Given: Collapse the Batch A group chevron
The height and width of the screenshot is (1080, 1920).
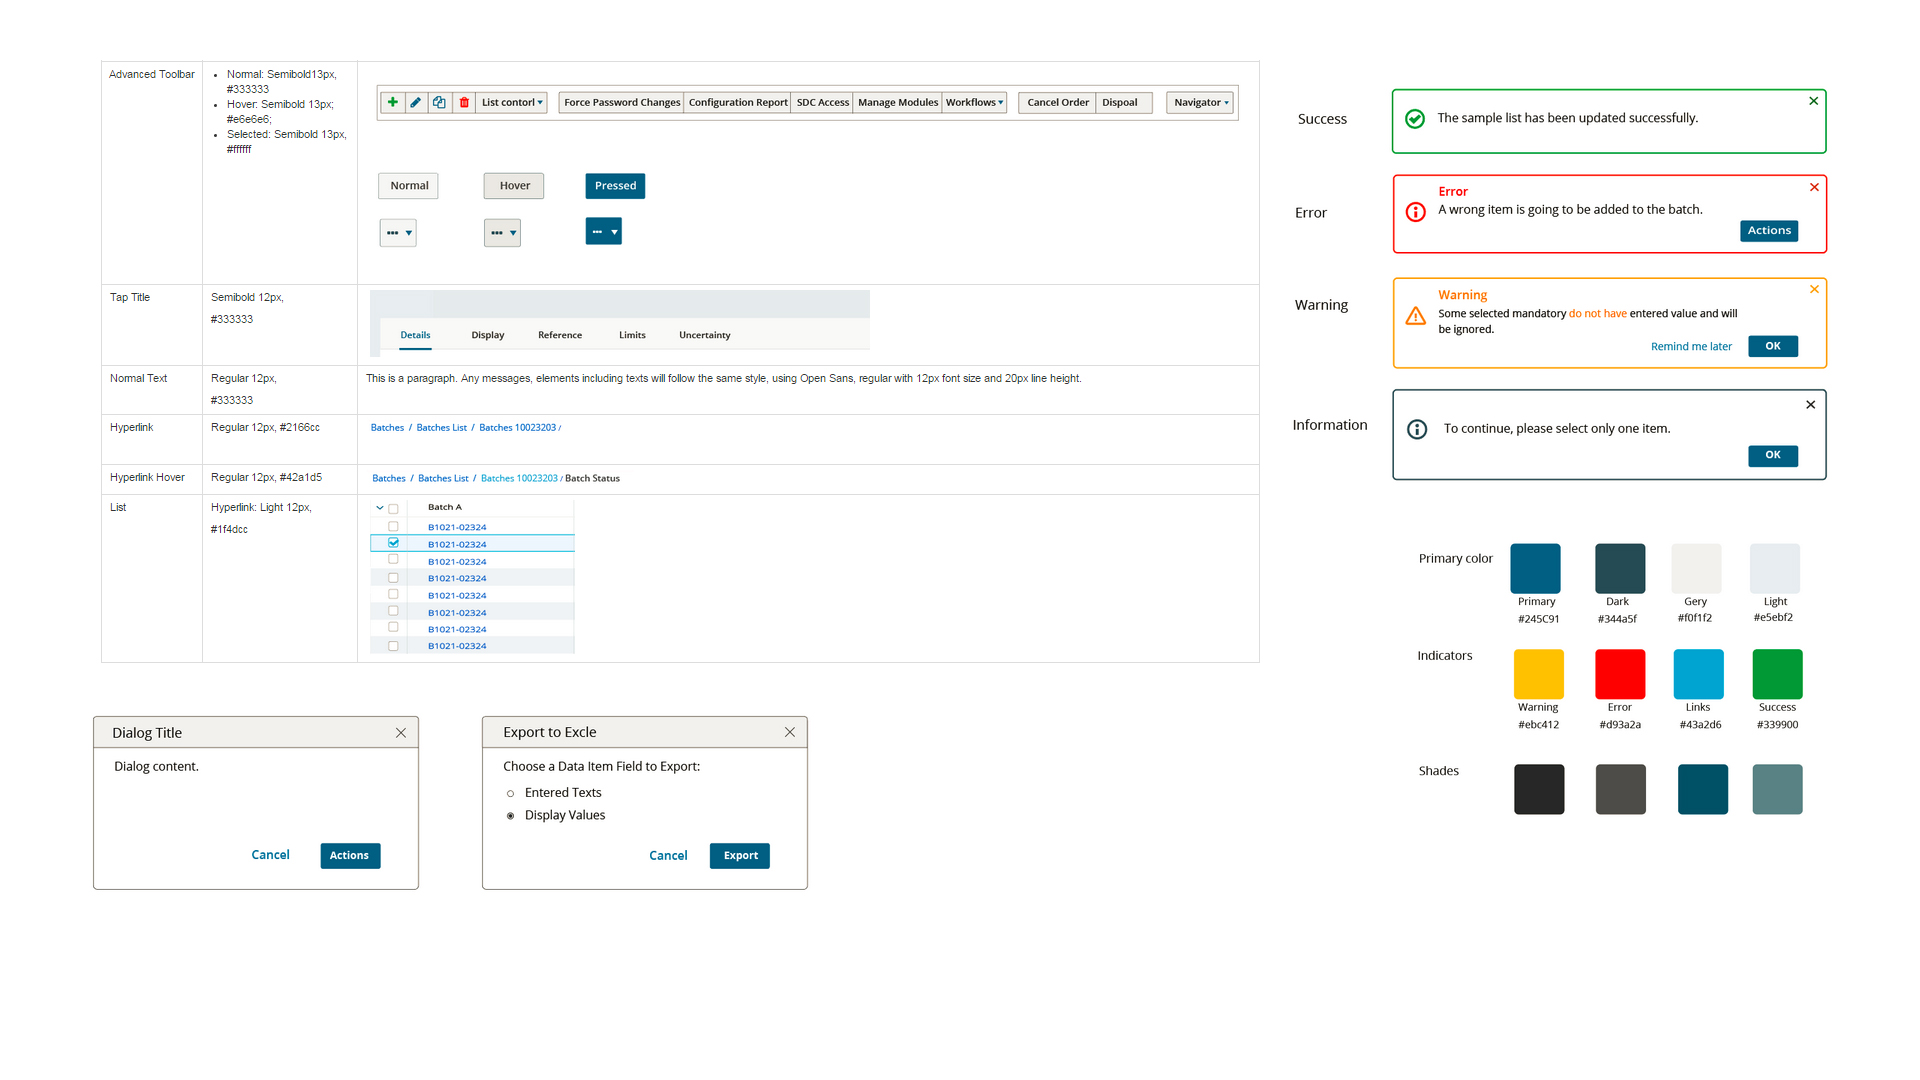Looking at the screenshot, I should [380, 508].
